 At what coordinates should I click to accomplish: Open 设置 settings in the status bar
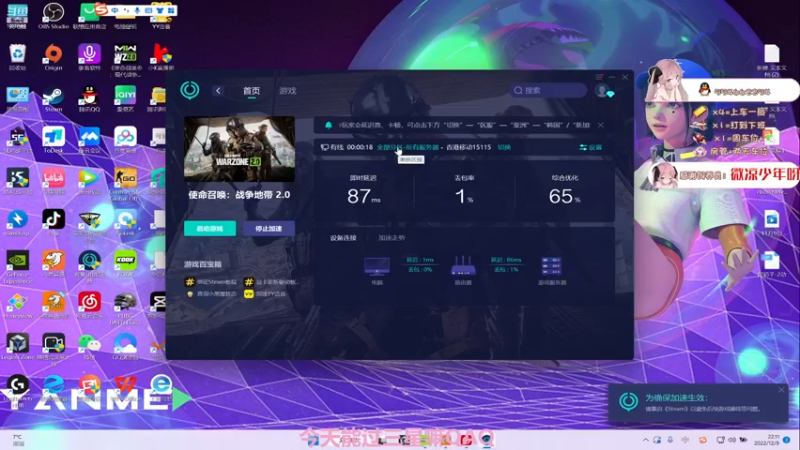[x=591, y=147]
